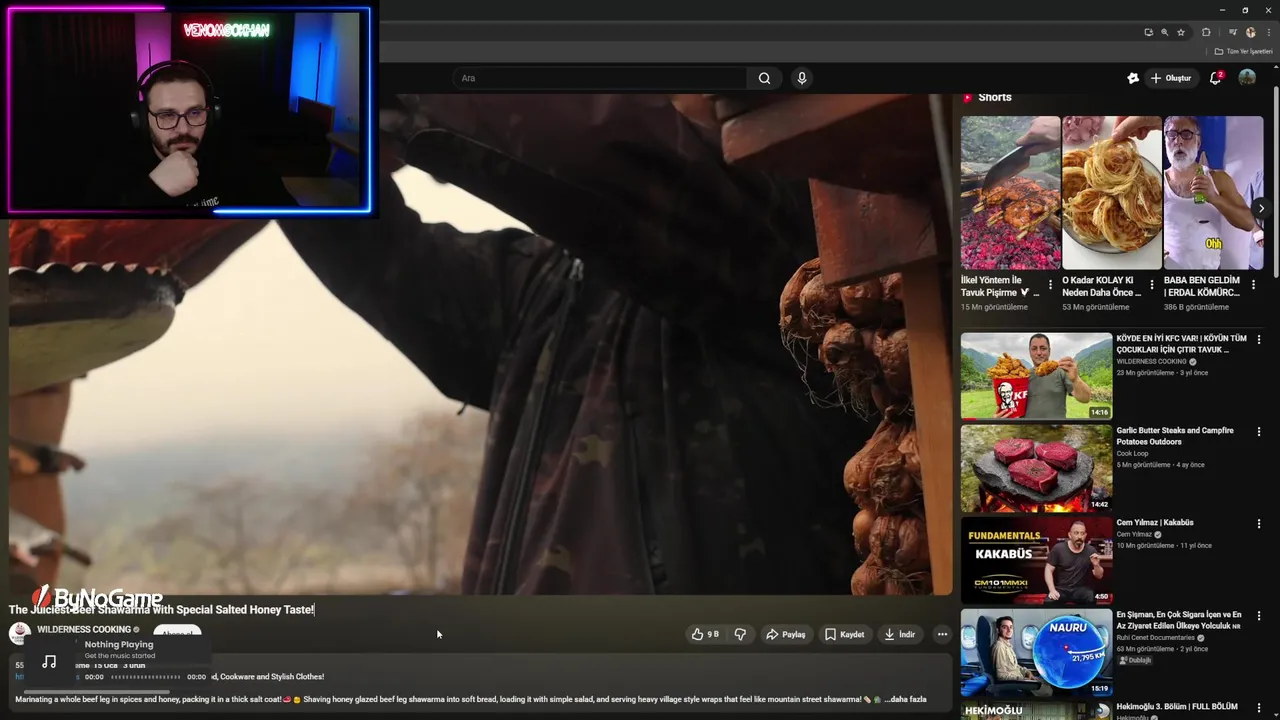Viewport: 1280px width, 720px height.
Task: Click the music widget progress bar
Action: click(x=146, y=677)
